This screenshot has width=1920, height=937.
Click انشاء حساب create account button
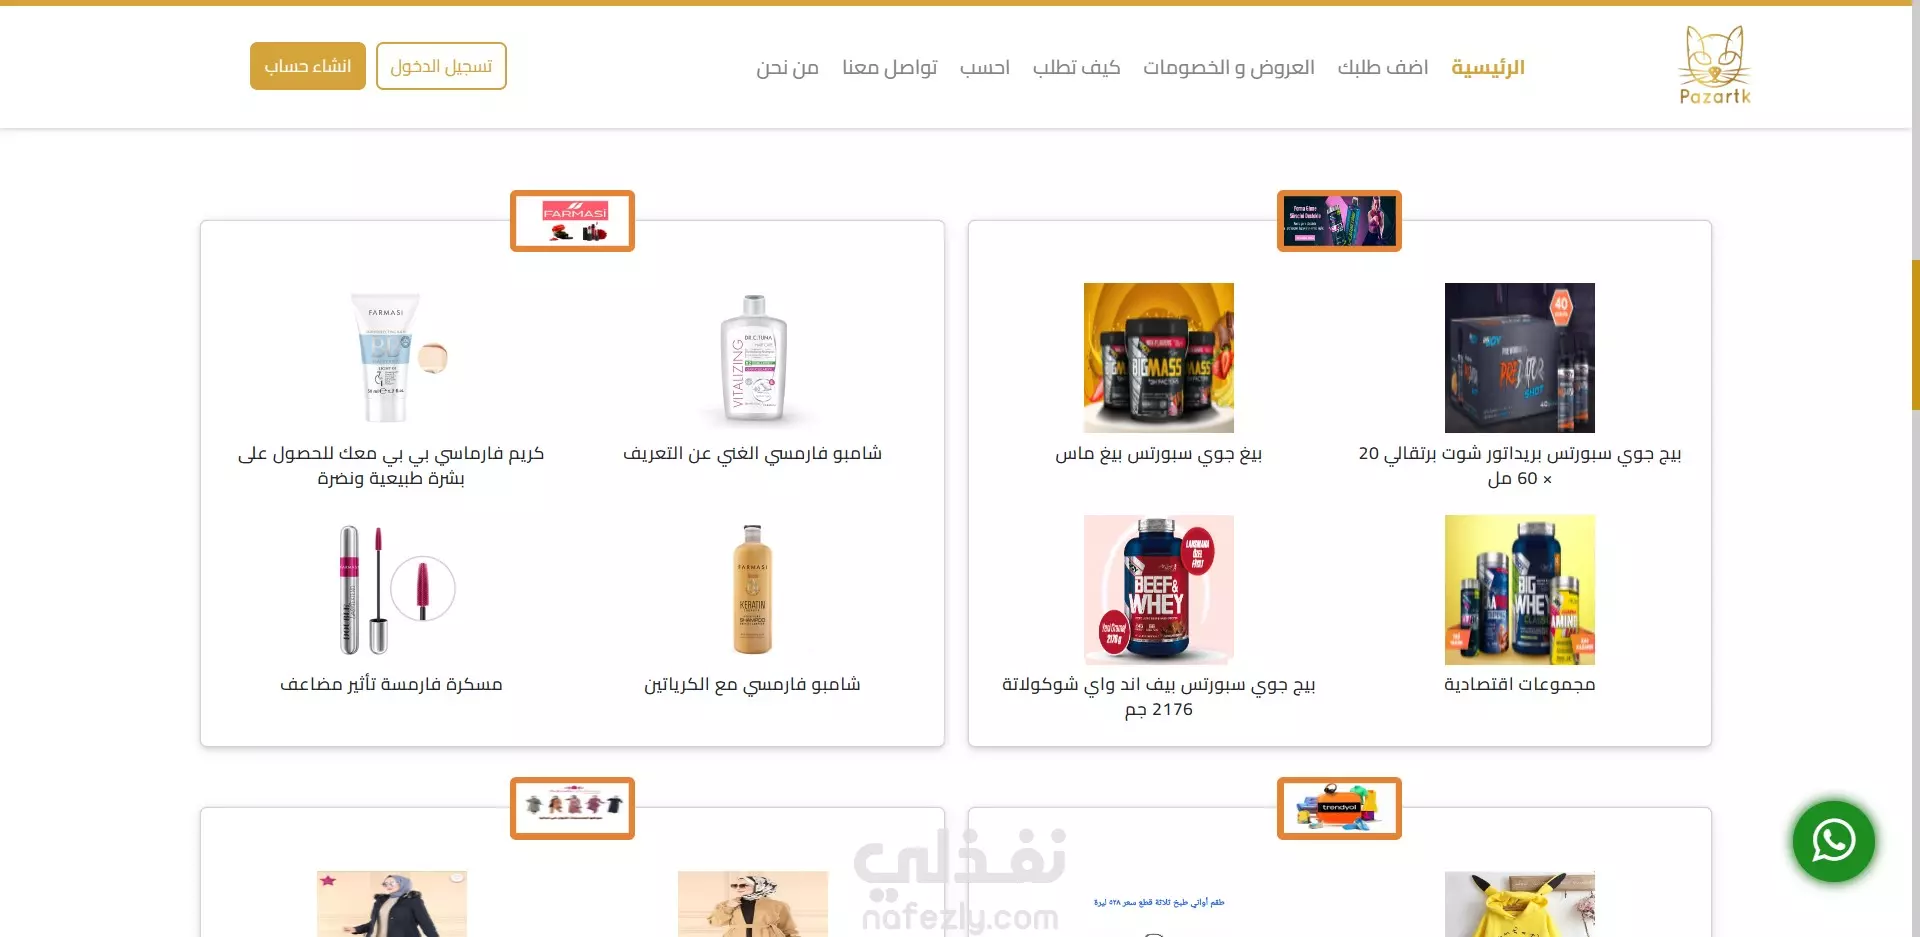[x=308, y=66]
